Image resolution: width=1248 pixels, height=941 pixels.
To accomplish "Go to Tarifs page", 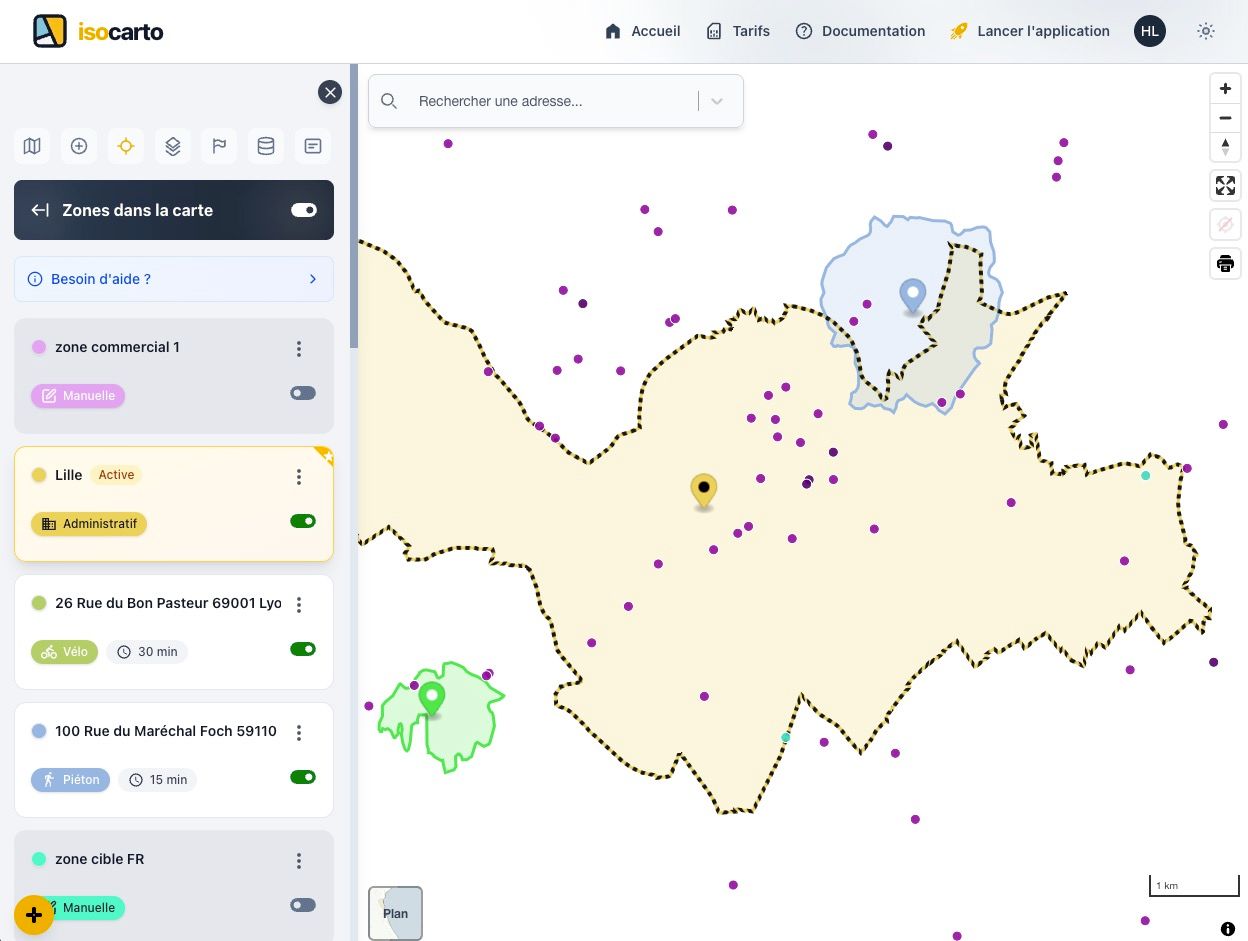I will click(738, 31).
